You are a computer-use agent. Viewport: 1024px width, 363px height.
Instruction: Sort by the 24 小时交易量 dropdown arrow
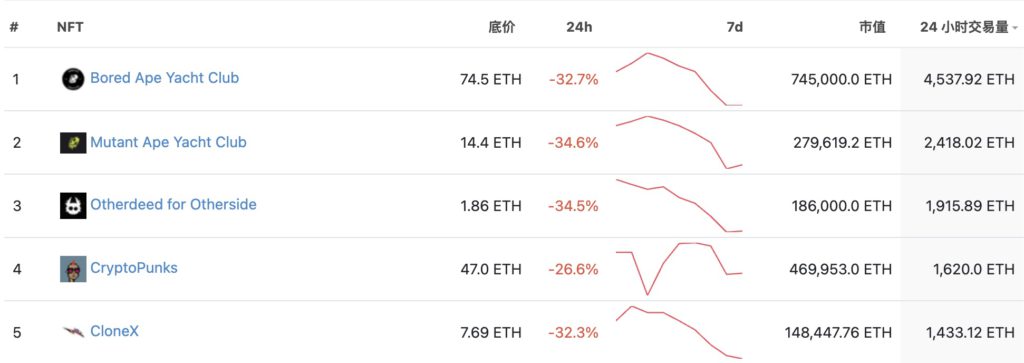point(1015,28)
